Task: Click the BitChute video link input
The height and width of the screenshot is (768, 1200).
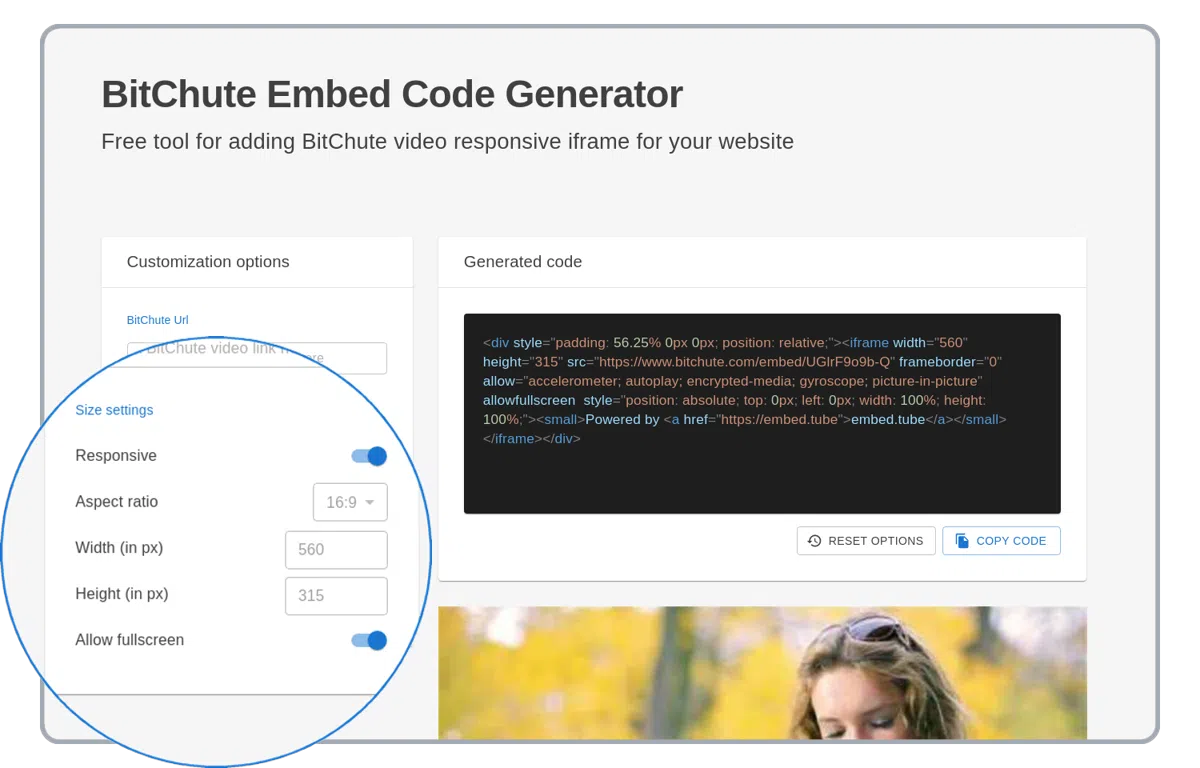Action: click(256, 358)
